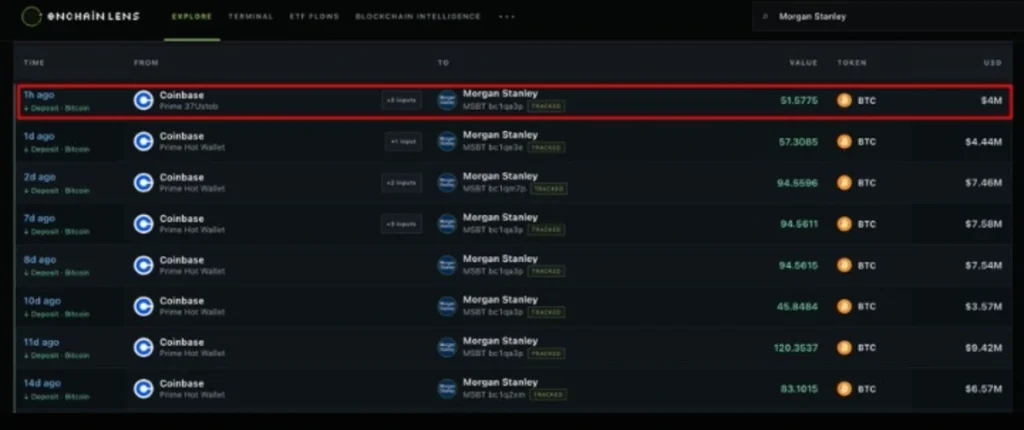This screenshot has width=1024, height=430.
Task: Click Coinbase icon in the 7d ago row
Action: point(143,224)
